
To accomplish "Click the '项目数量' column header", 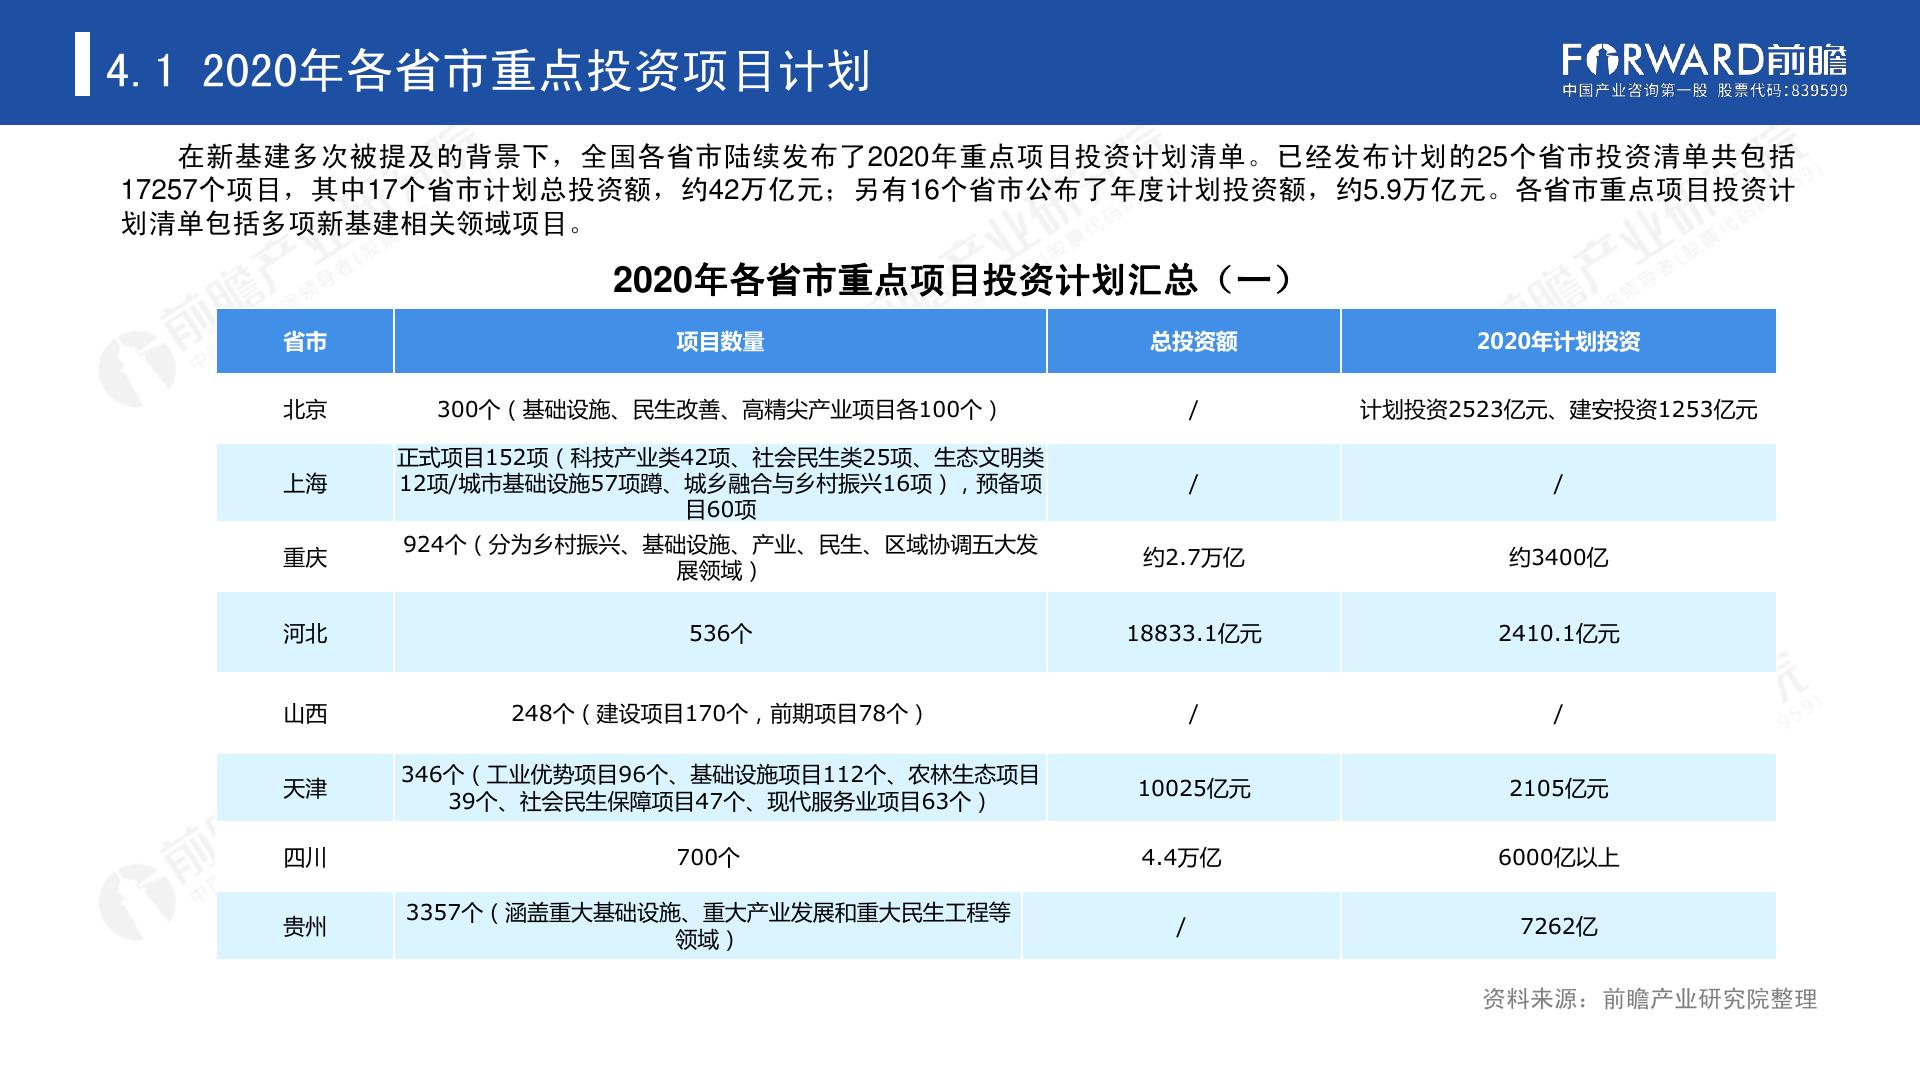I will tap(720, 342).
